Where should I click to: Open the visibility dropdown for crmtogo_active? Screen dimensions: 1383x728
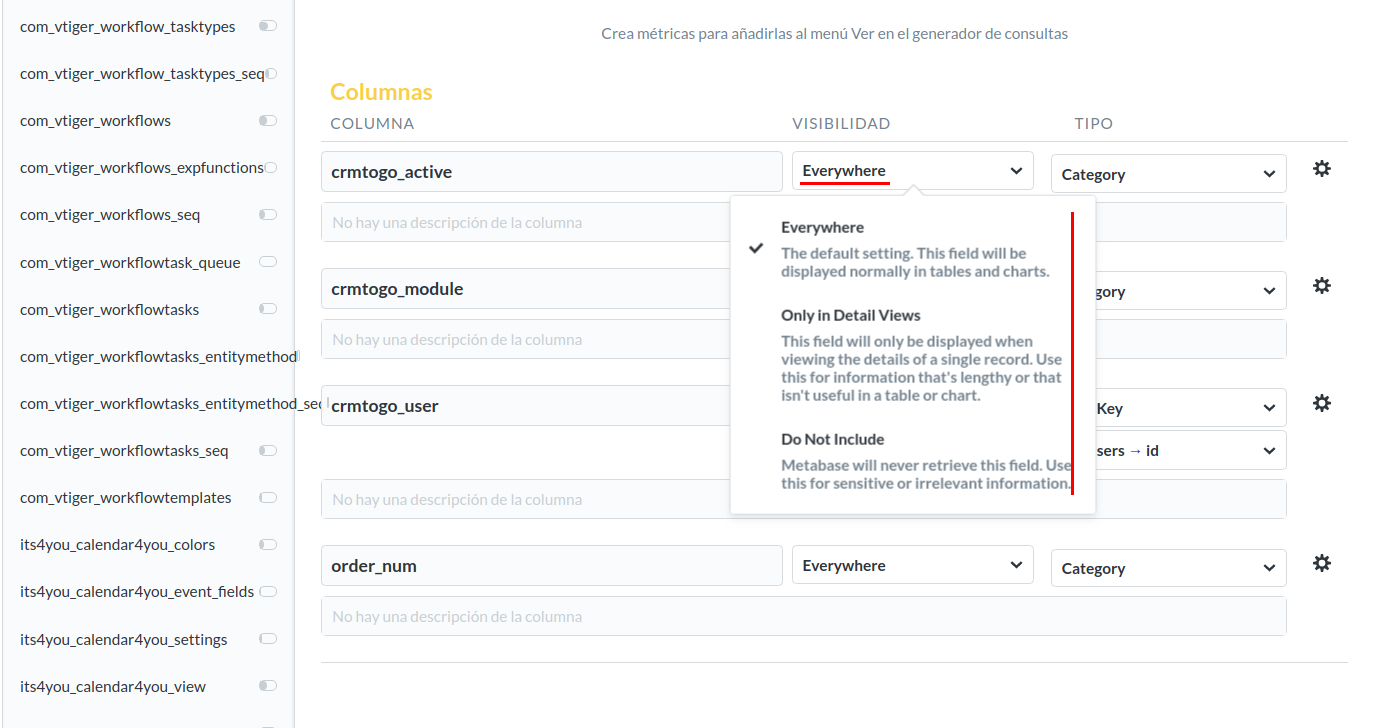click(911, 170)
